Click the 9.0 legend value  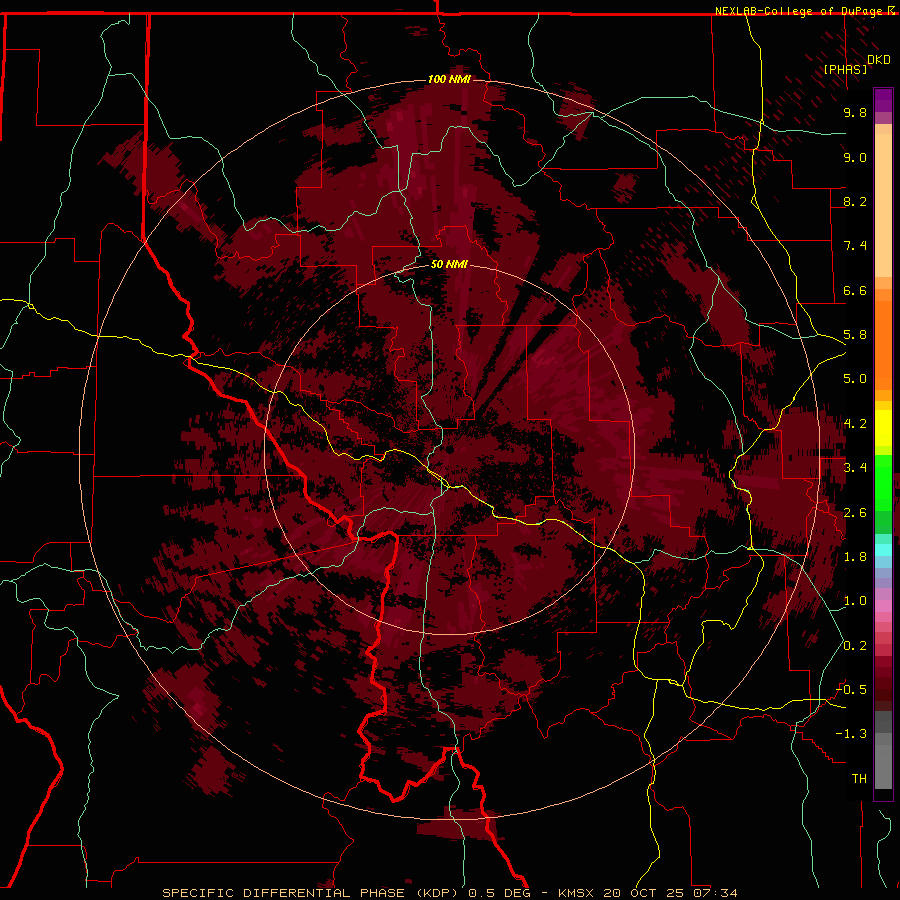855,157
